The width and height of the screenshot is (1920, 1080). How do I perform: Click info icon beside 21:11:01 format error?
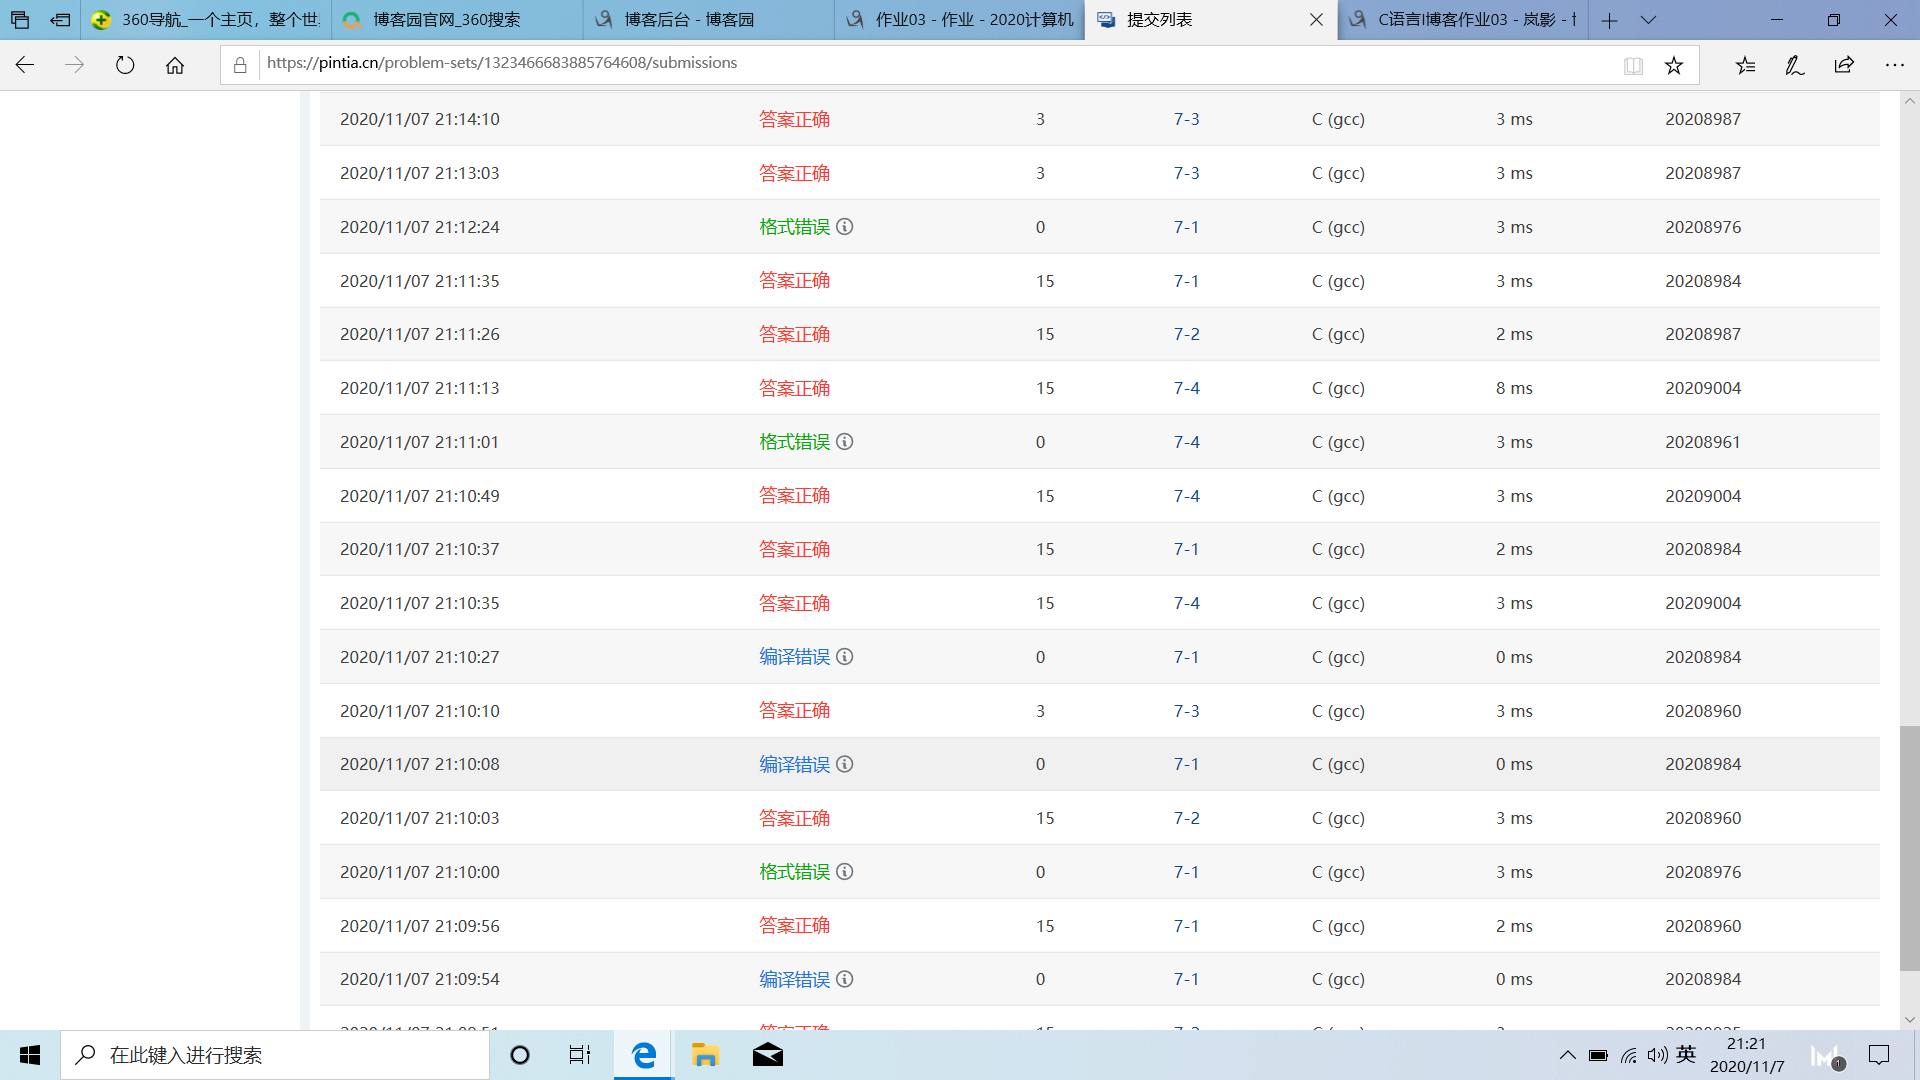(845, 442)
